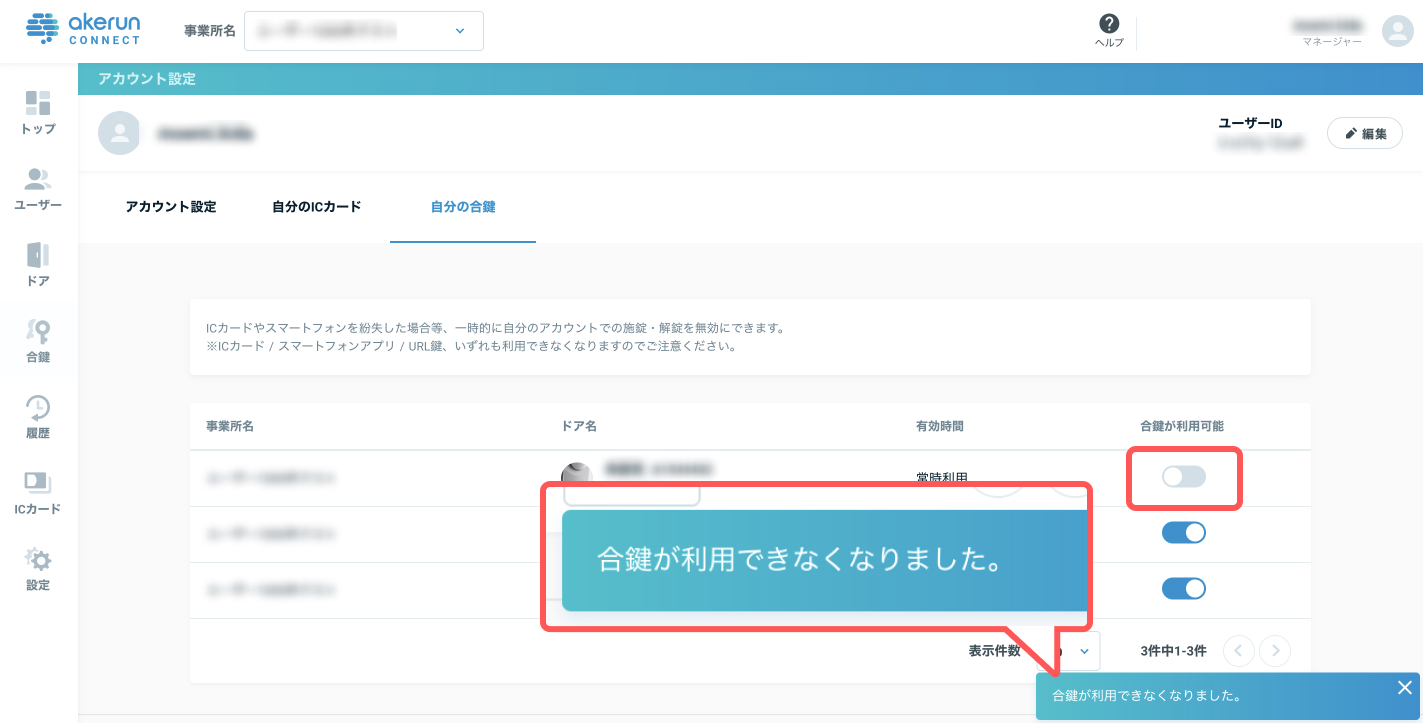1423x723 pixels.
Task: Open 設定 gear in sidebar
Action: (38, 568)
